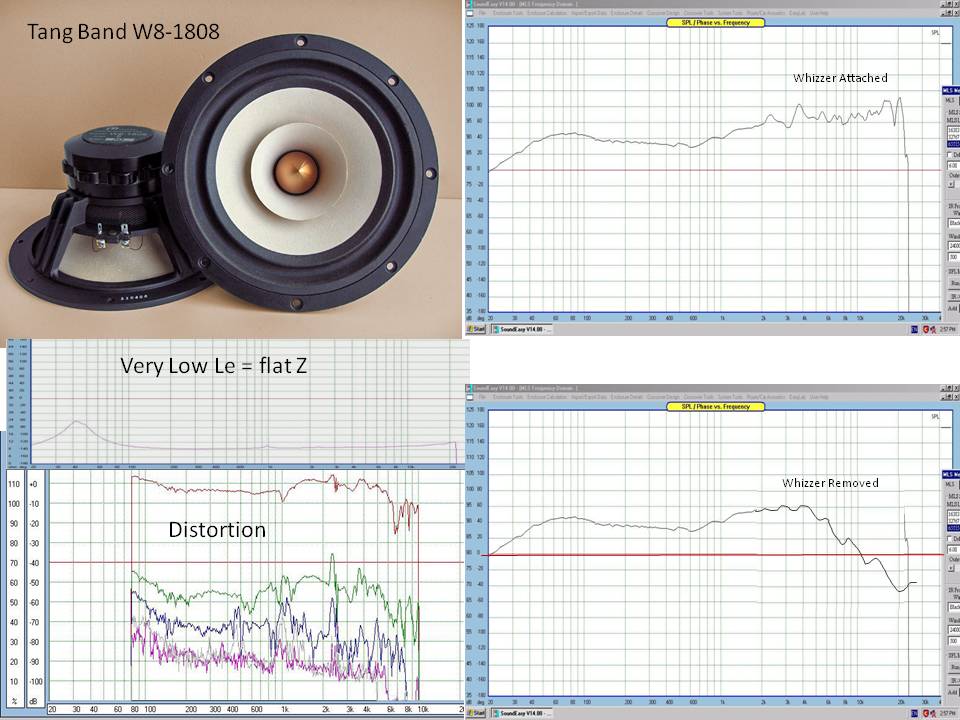This screenshot has width=960, height=720.
Task: Open Enclosure Calculator menu in the Whizzer Removed window
Action: point(547,397)
